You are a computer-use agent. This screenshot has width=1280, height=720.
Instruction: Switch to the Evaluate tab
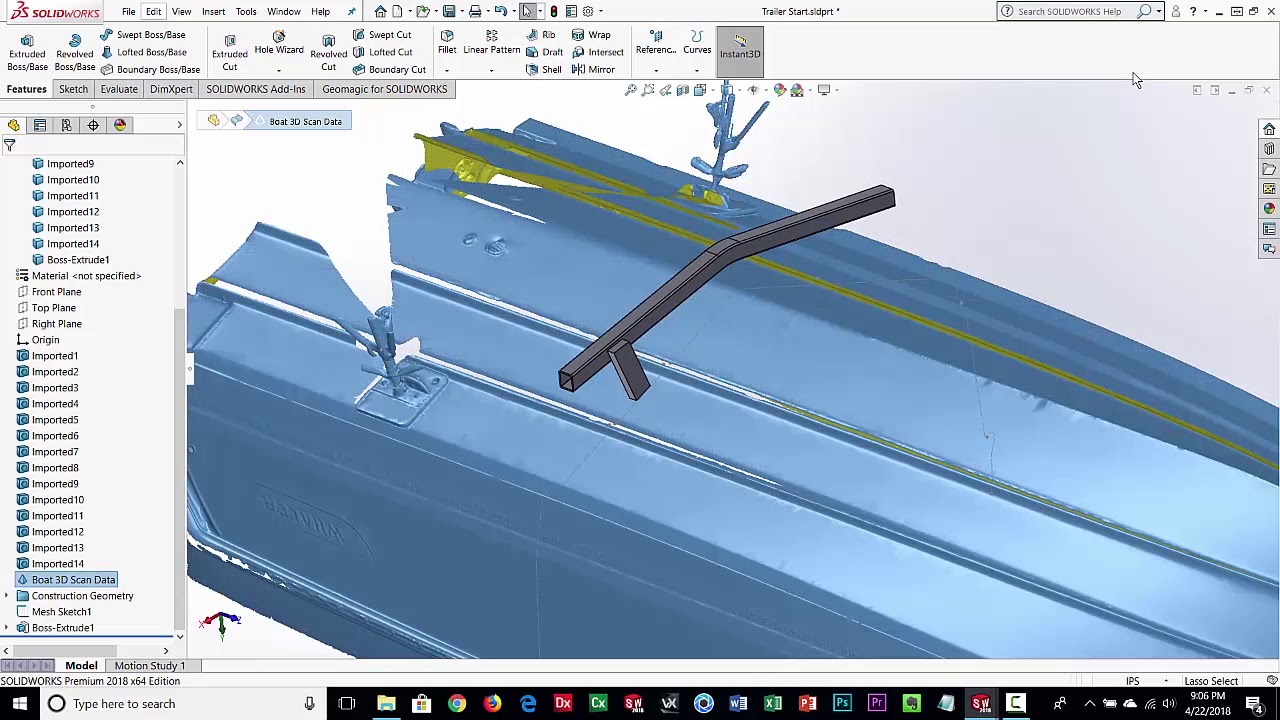[x=119, y=89]
